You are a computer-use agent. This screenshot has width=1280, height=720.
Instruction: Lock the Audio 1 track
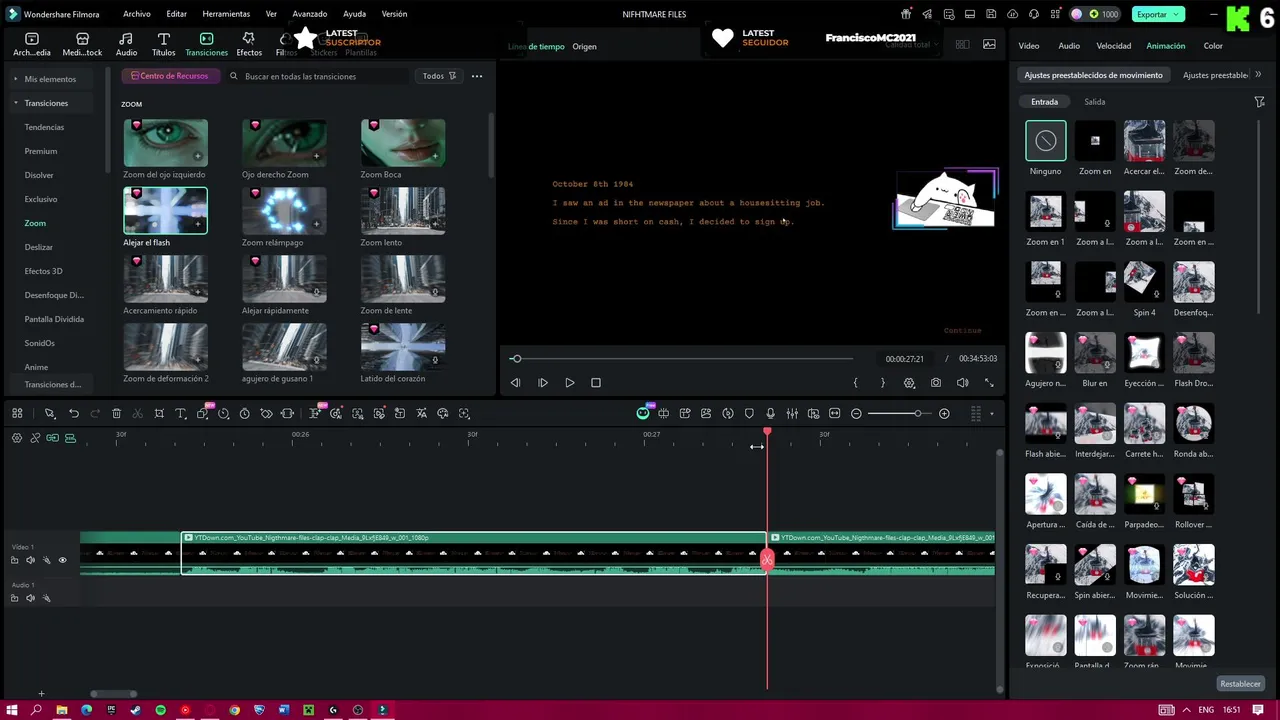point(14,598)
